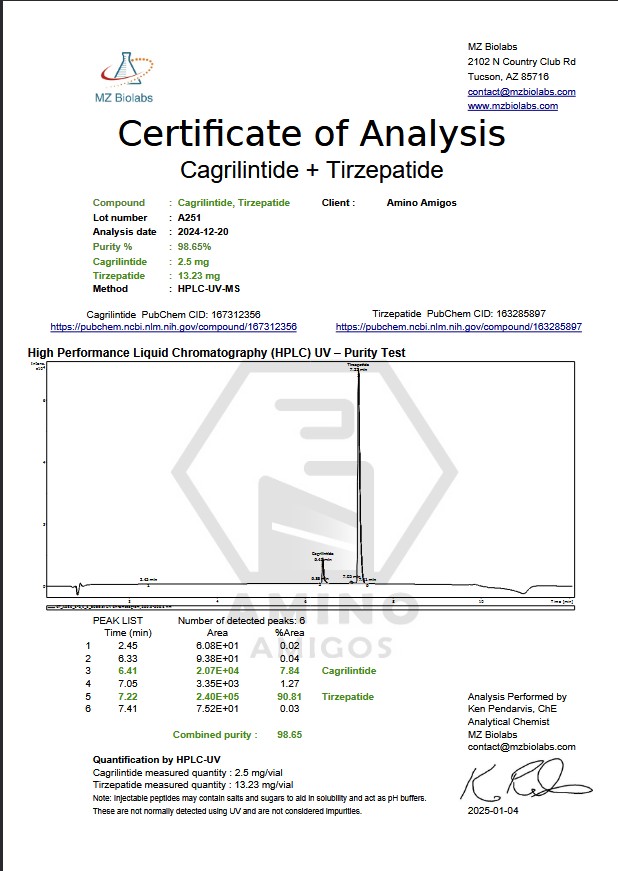Select peak 1 time '2.45'
Image resolution: width=618 pixels, height=871 pixels.
[x=128, y=645]
